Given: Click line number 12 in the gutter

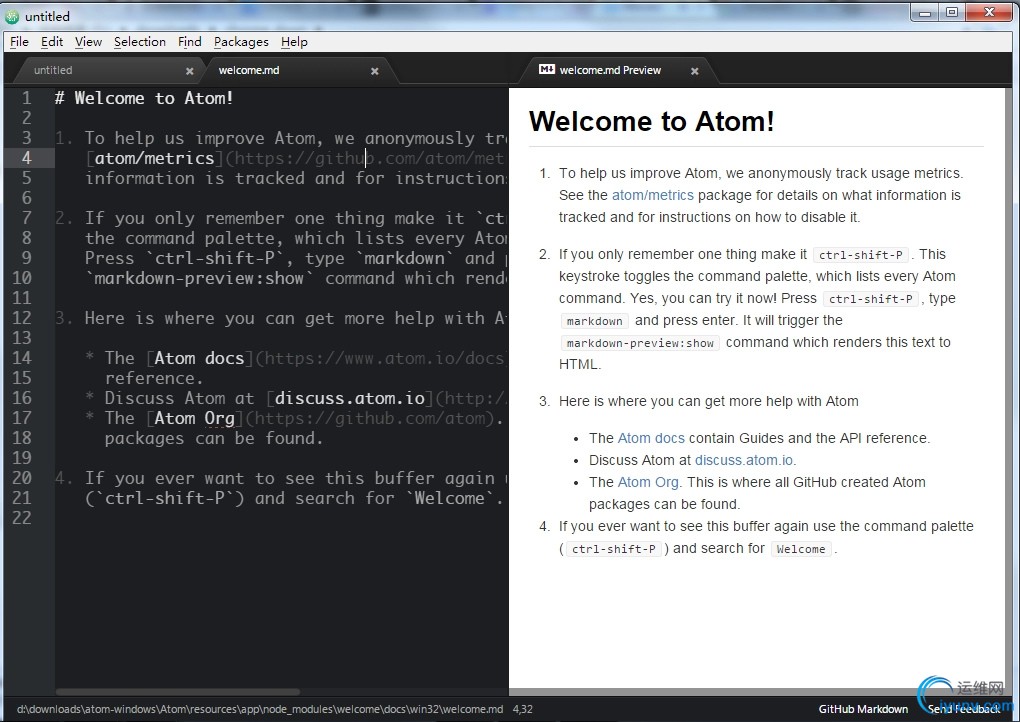Looking at the screenshot, I should pyautogui.click(x=21, y=318).
